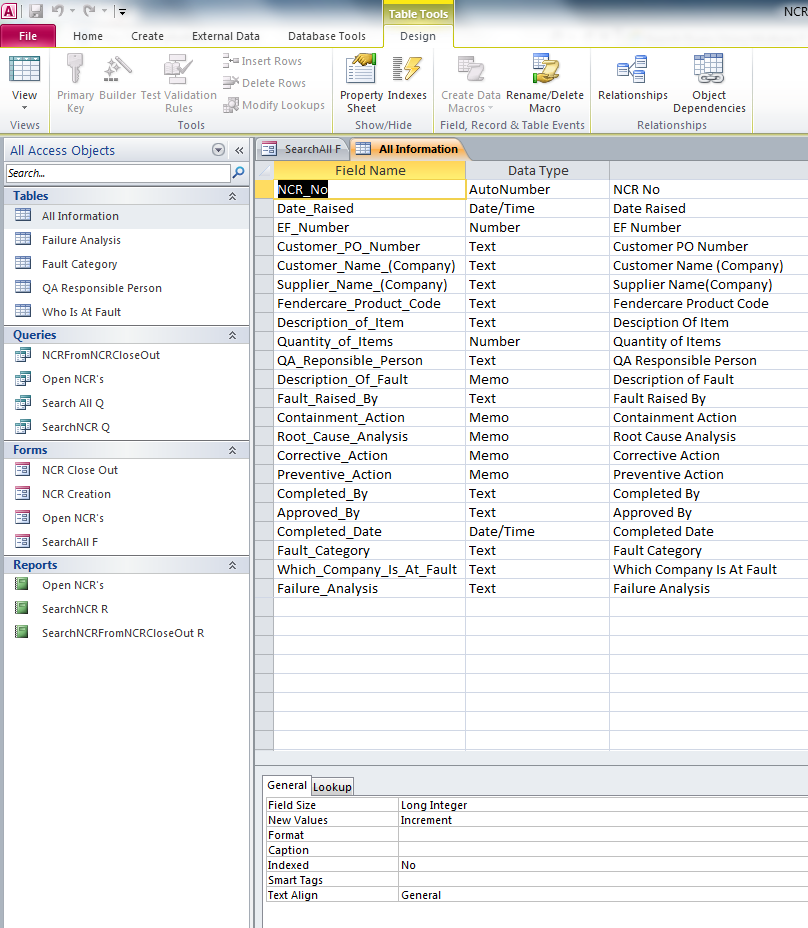Viewport: 808px width, 928px height.
Task: Click Insert Rows in the ribbon
Action: pyautogui.click(x=262, y=61)
